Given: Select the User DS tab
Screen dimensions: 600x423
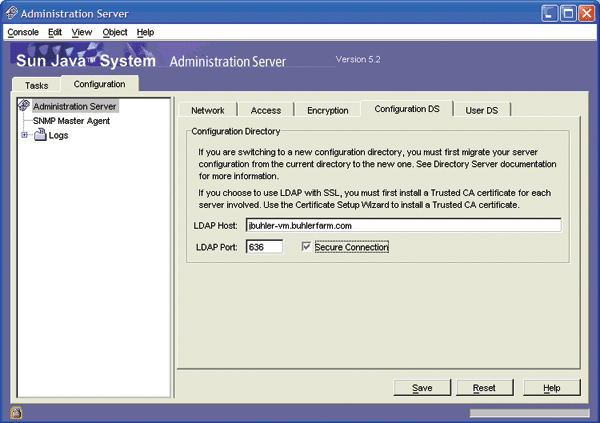Looking at the screenshot, I should click(x=481, y=110).
